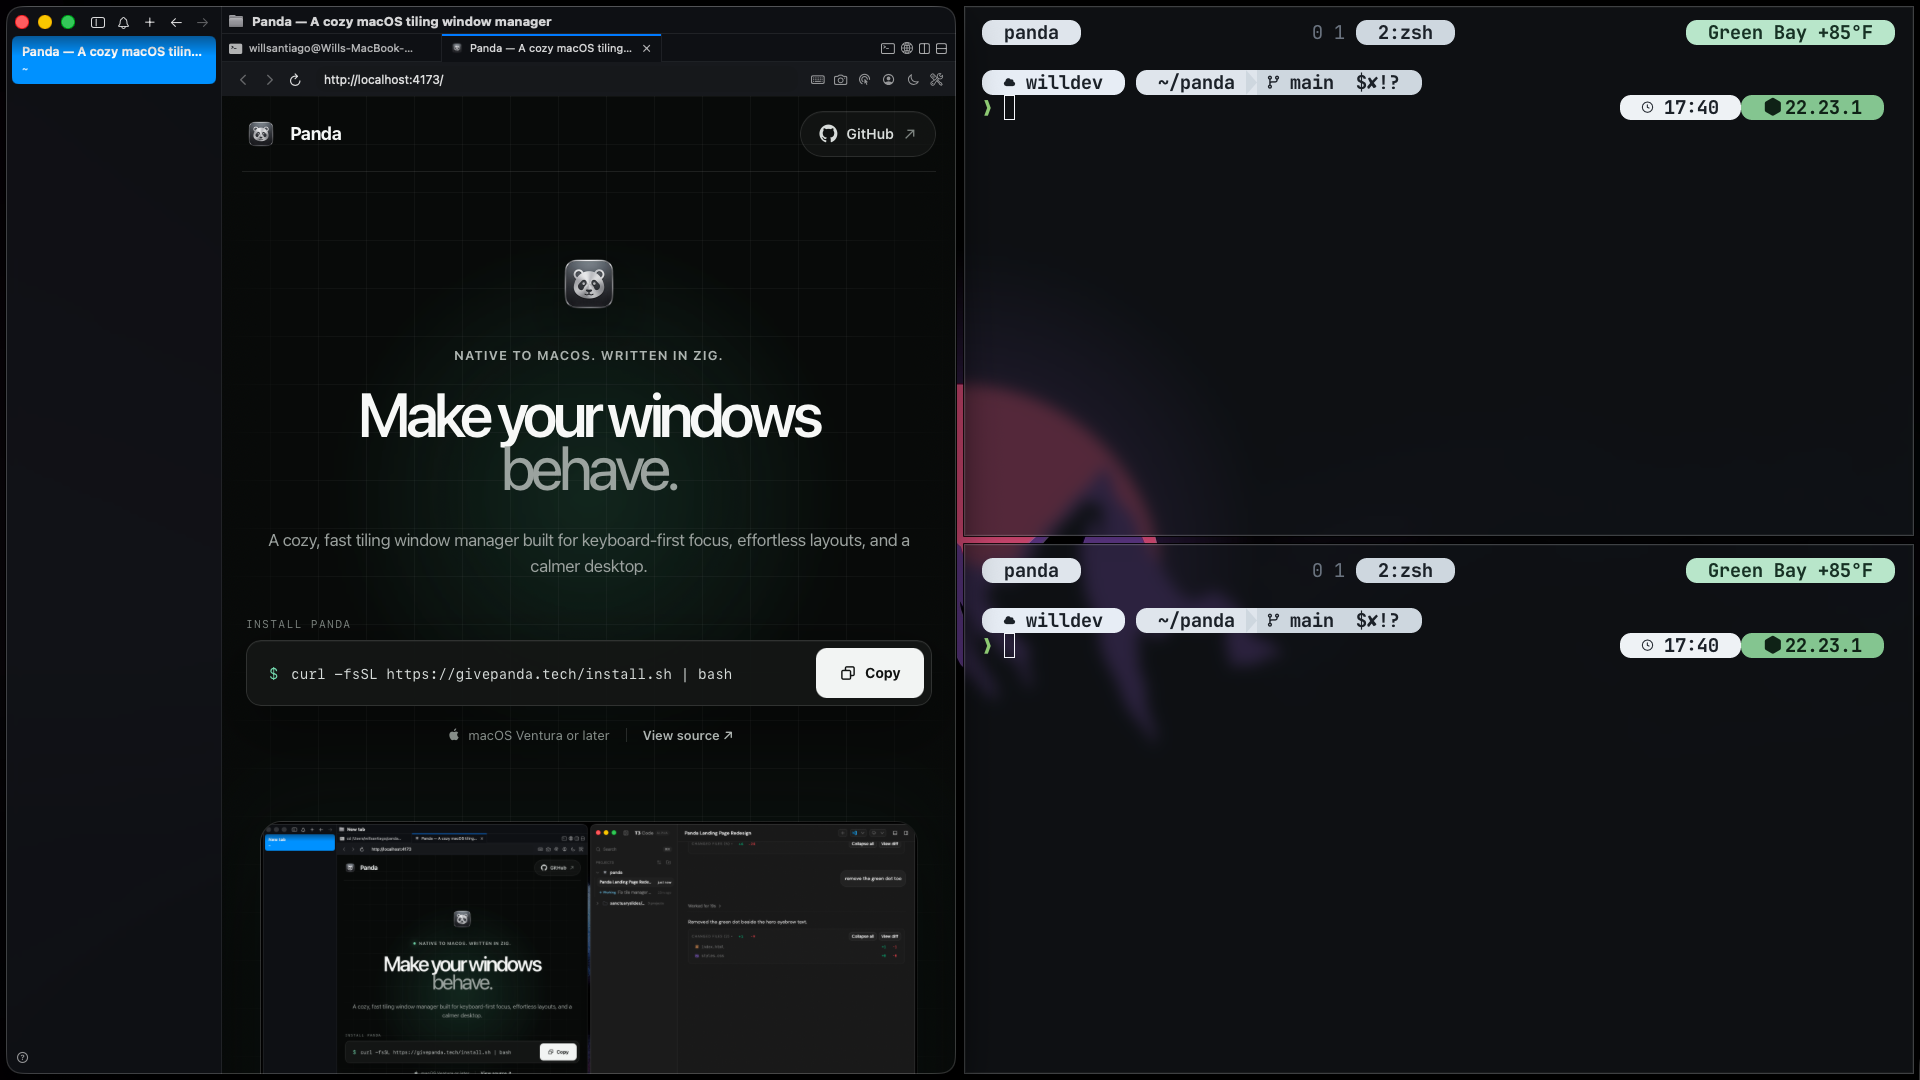The image size is (1920, 1080).
Task: Click 'NATIVE TO MACOS. WRITTEN IN ZIG.' text
Action: [588, 356]
